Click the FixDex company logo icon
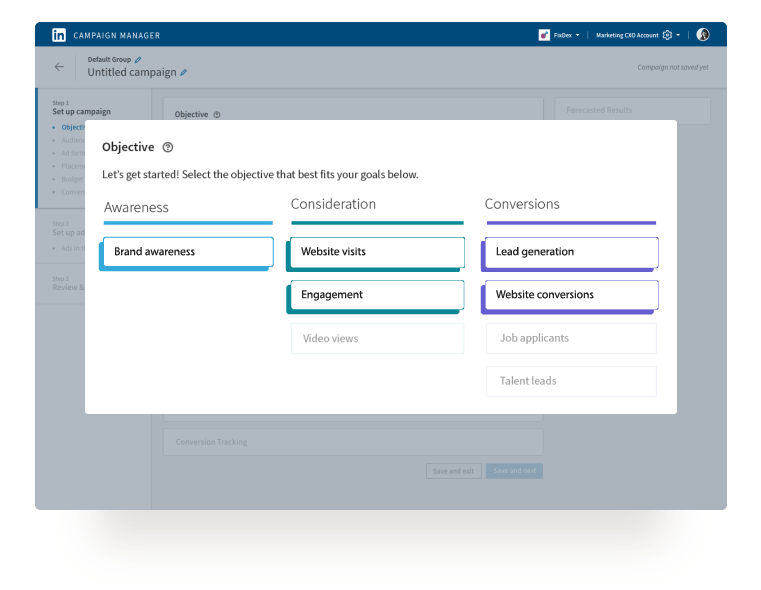The width and height of the screenshot is (761, 590). (x=544, y=35)
